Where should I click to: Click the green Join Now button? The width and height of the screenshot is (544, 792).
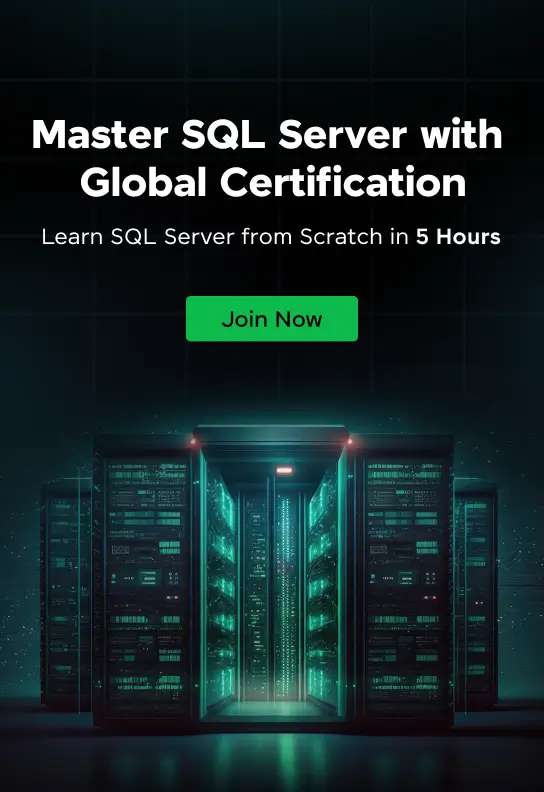coord(272,319)
